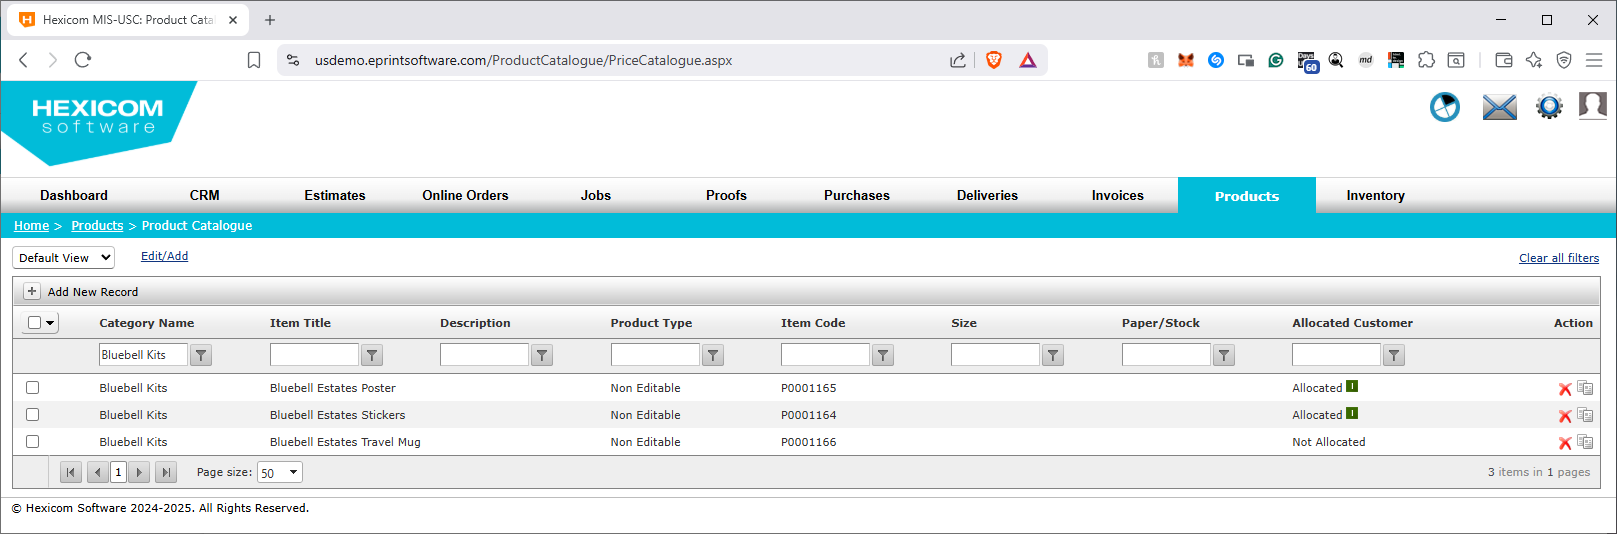1617x534 pixels.
Task: Click the Home breadcrumb link
Action: (31, 226)
